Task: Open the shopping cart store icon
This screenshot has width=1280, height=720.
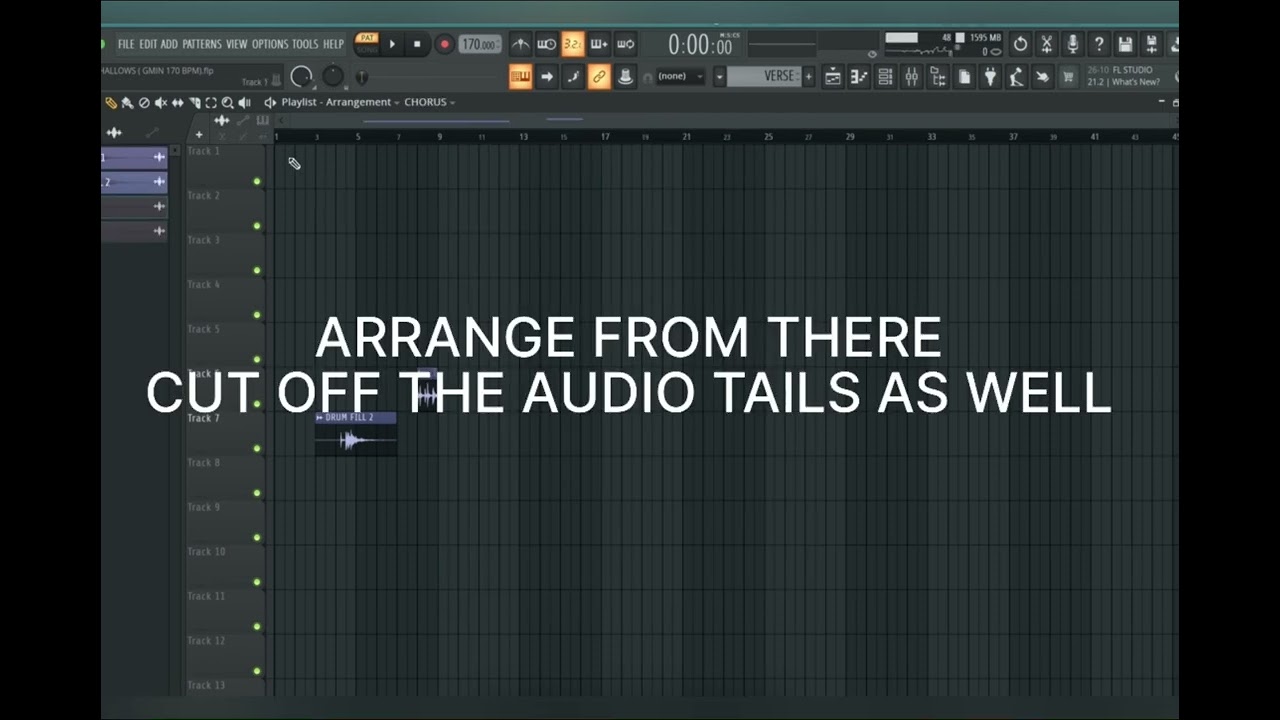Action: pyautogui.click(x=1068, y=76)
